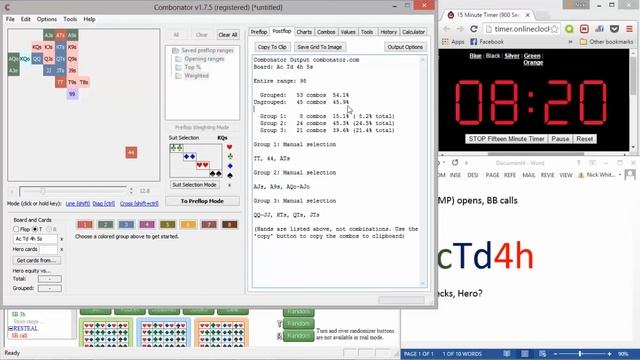
Task: Click the Output Options button
Action: pos(405,47)
